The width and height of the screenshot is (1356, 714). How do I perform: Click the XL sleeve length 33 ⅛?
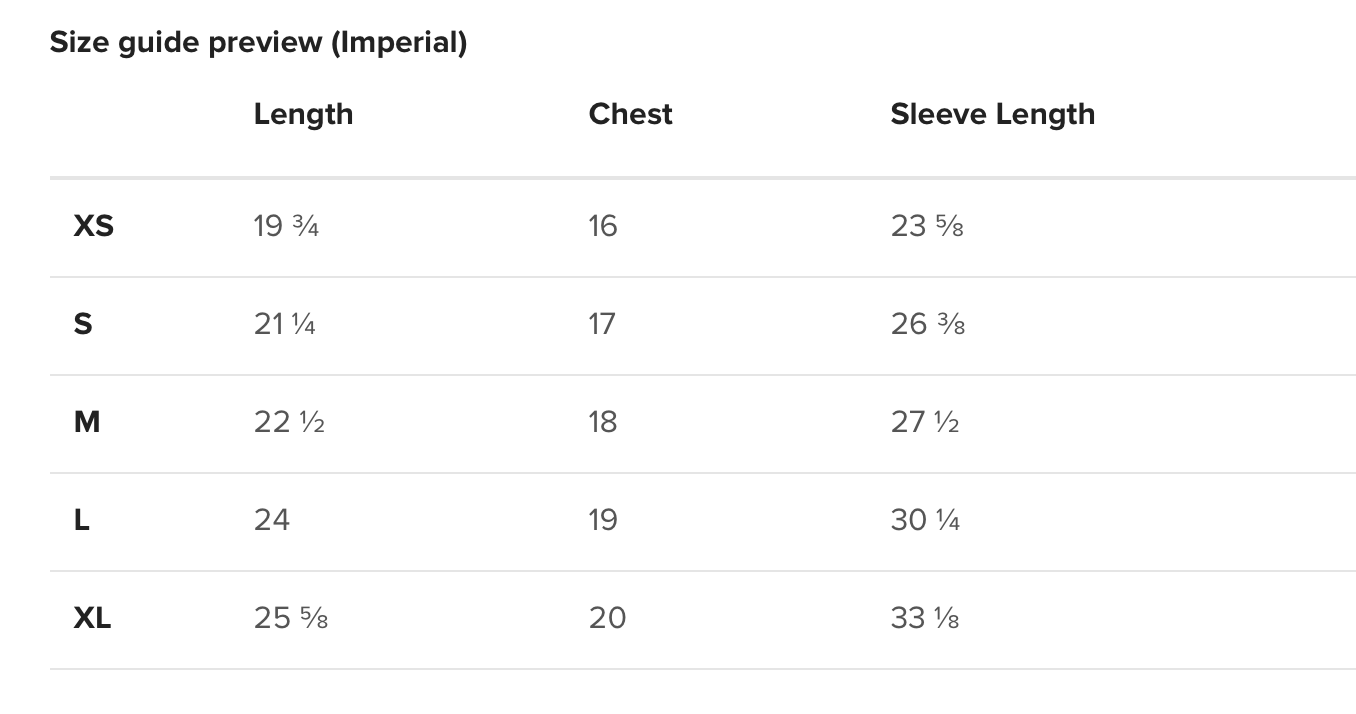pyautogui.click(x=925, y=618)
